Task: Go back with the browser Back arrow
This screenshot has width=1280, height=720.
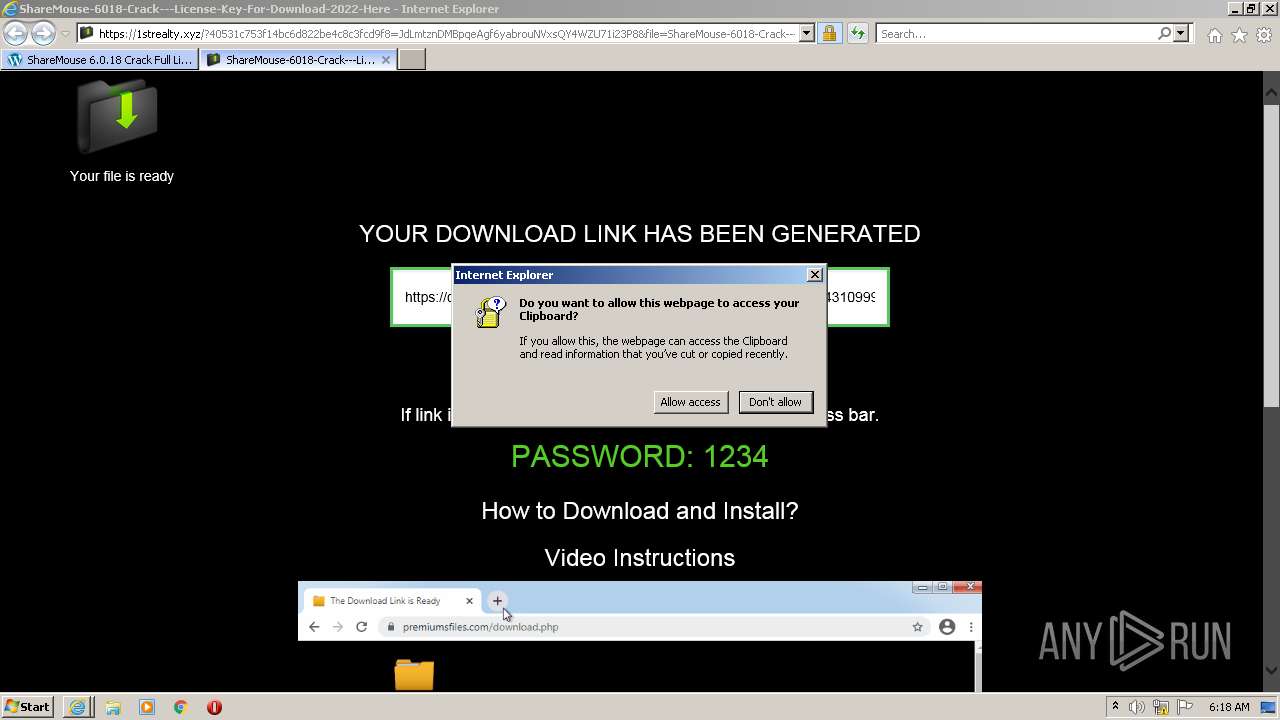Action: tap(15, 33)
